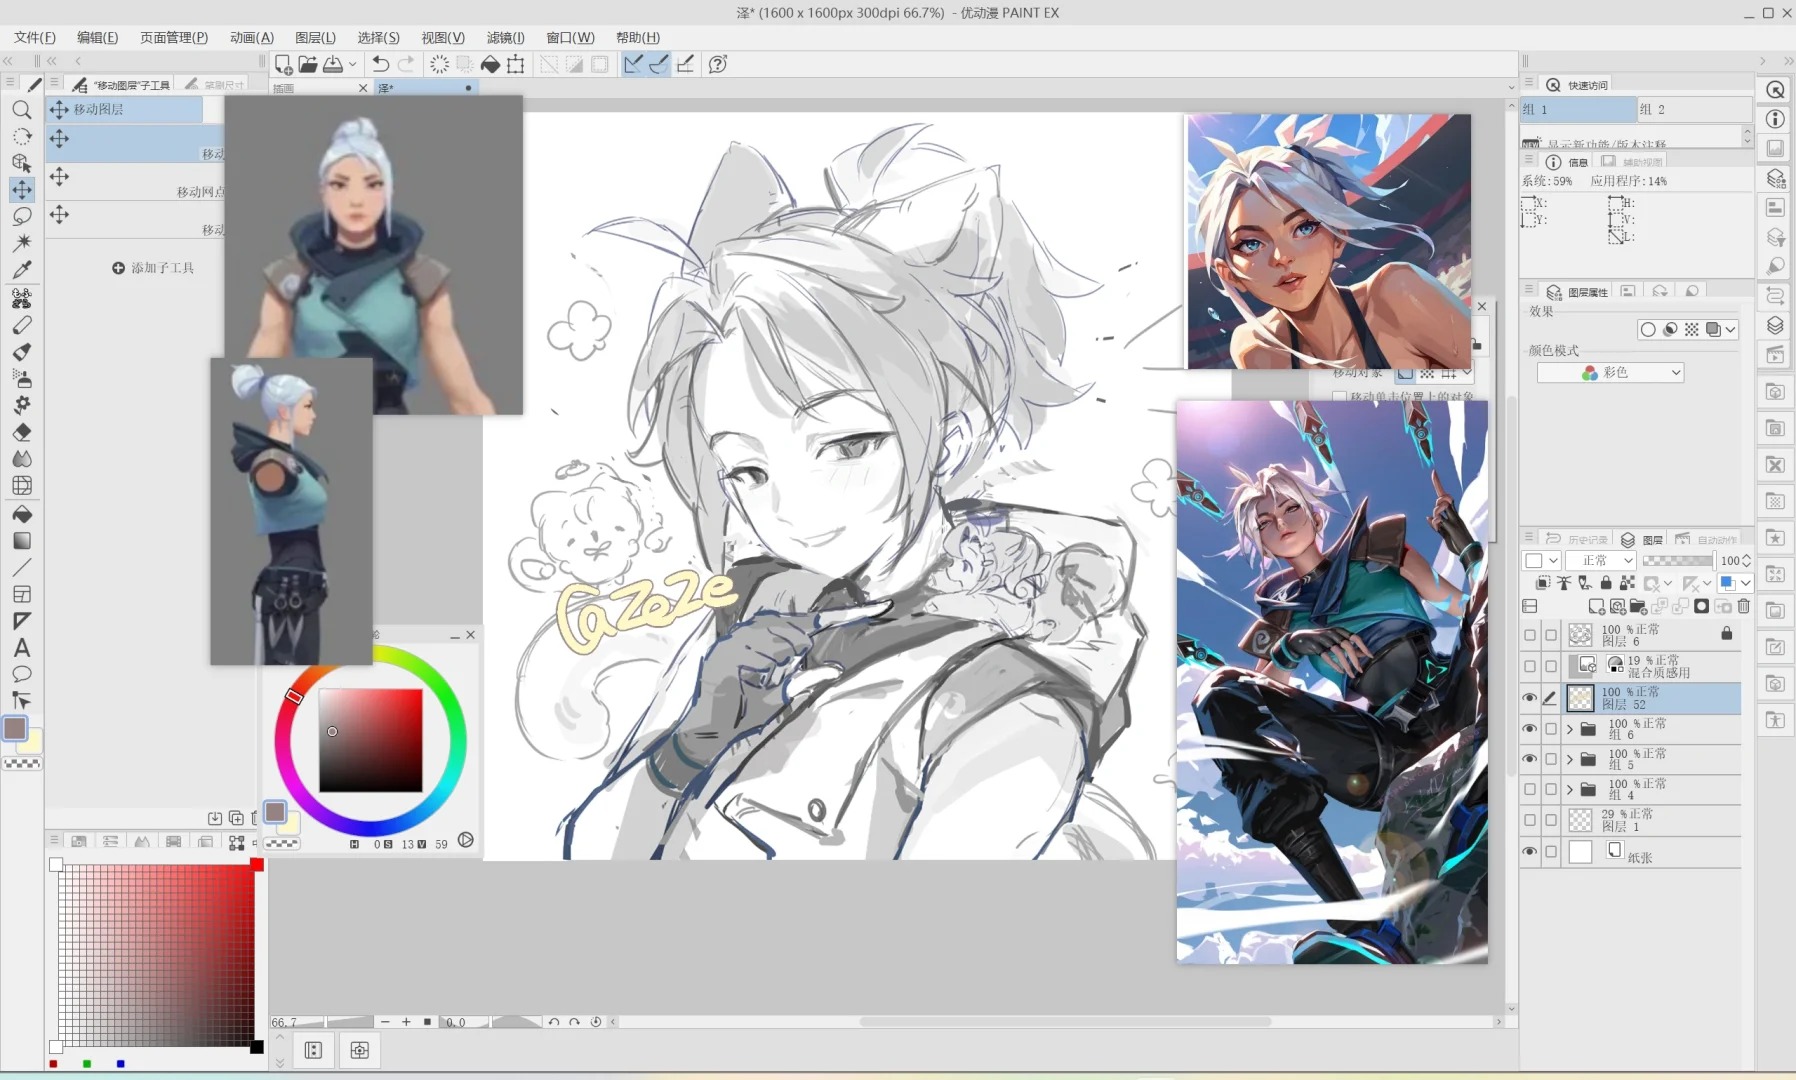This screenshot has width=1796, height=1080.
Task: Delete the selected layer with trash icon
Action: (x=1744, y=606)
